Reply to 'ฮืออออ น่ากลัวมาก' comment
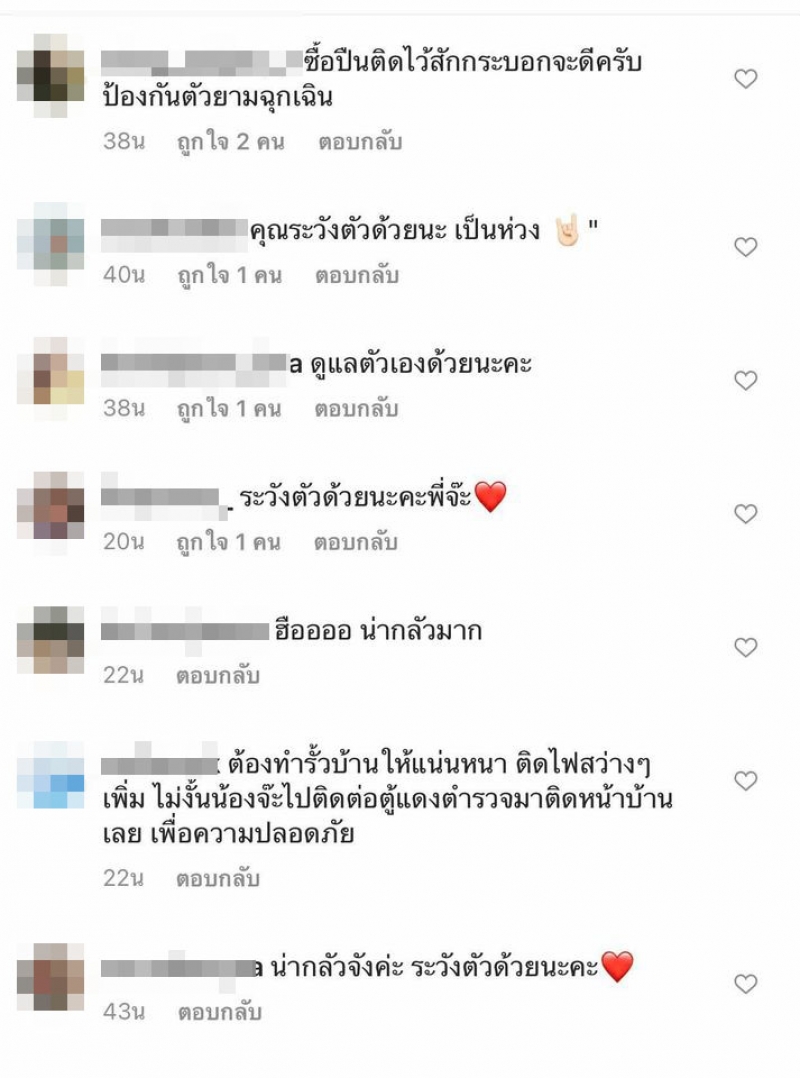 pyautogui.click(x=217, y=676)
